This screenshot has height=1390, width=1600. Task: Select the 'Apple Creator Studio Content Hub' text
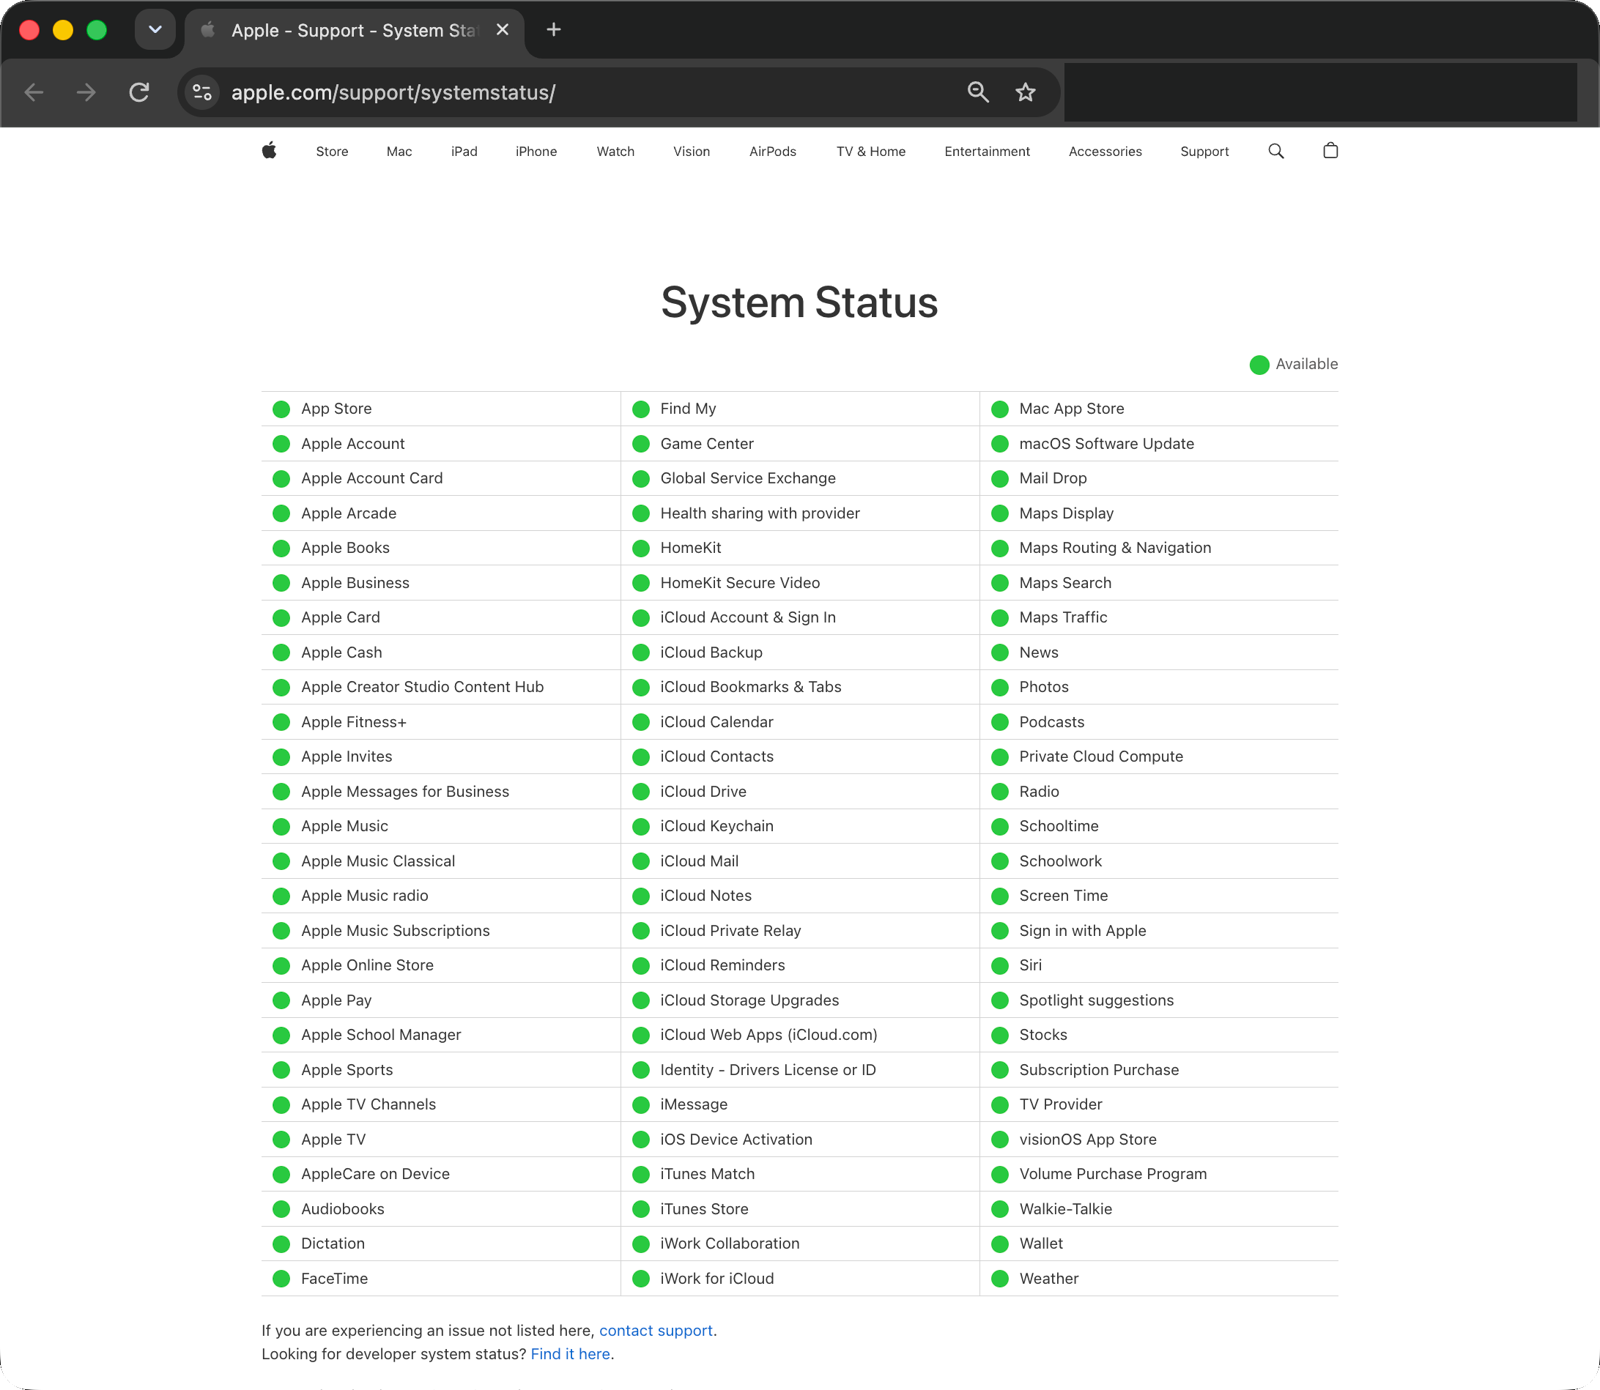(422, 687)
